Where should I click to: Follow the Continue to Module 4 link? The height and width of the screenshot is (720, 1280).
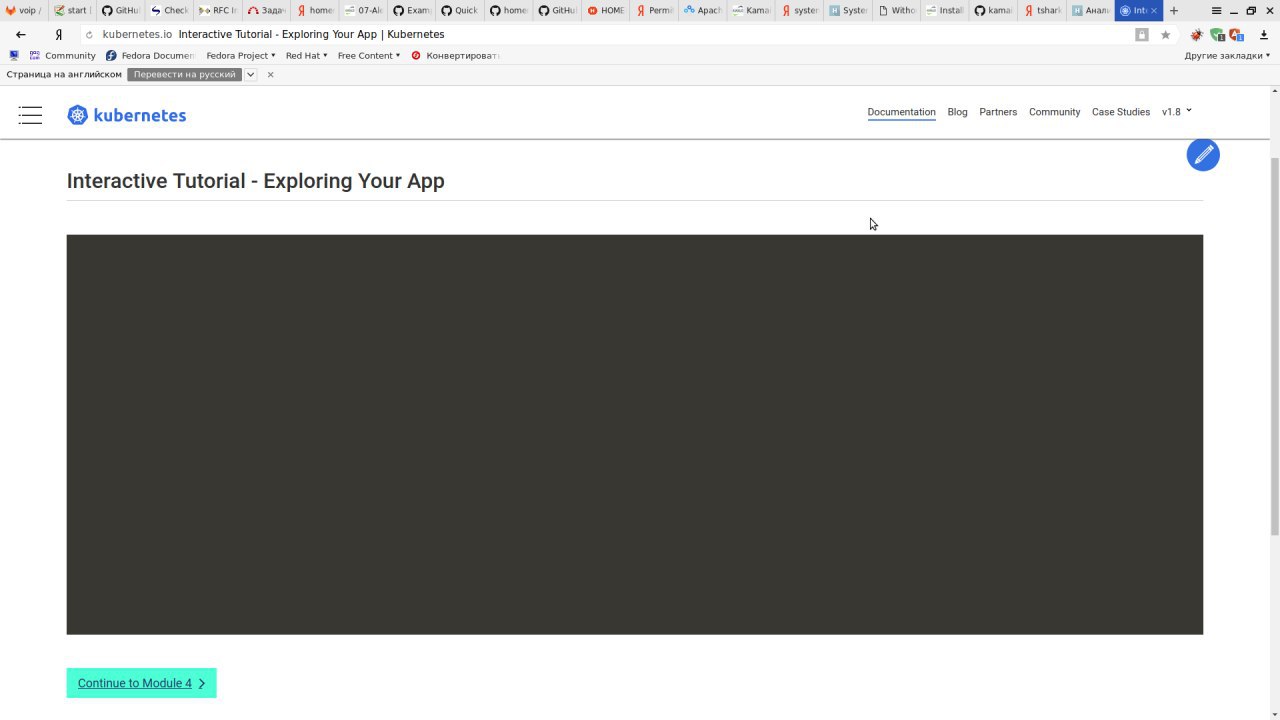141,683
